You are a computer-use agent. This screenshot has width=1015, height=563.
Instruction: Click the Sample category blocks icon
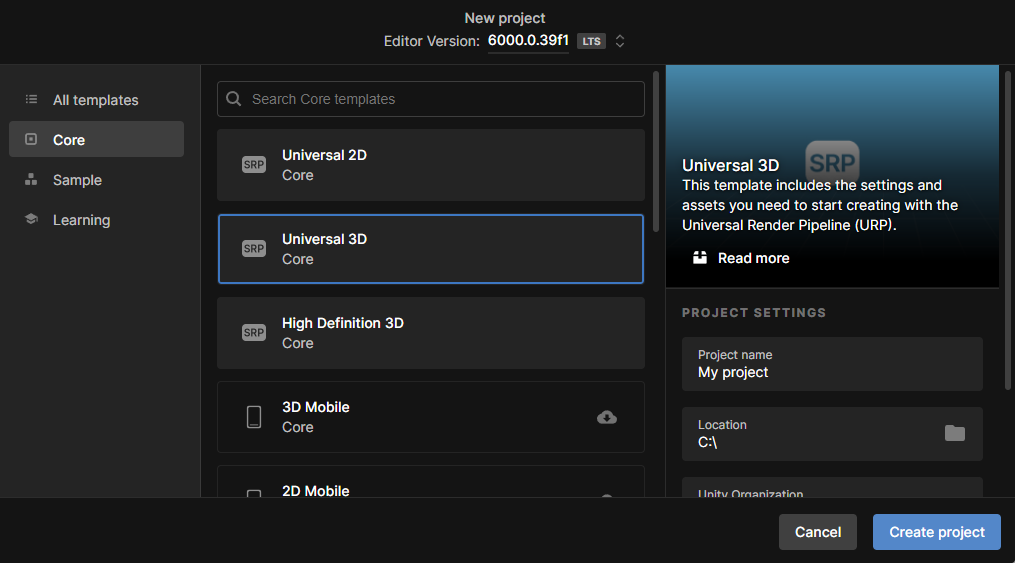pos(31,179)
